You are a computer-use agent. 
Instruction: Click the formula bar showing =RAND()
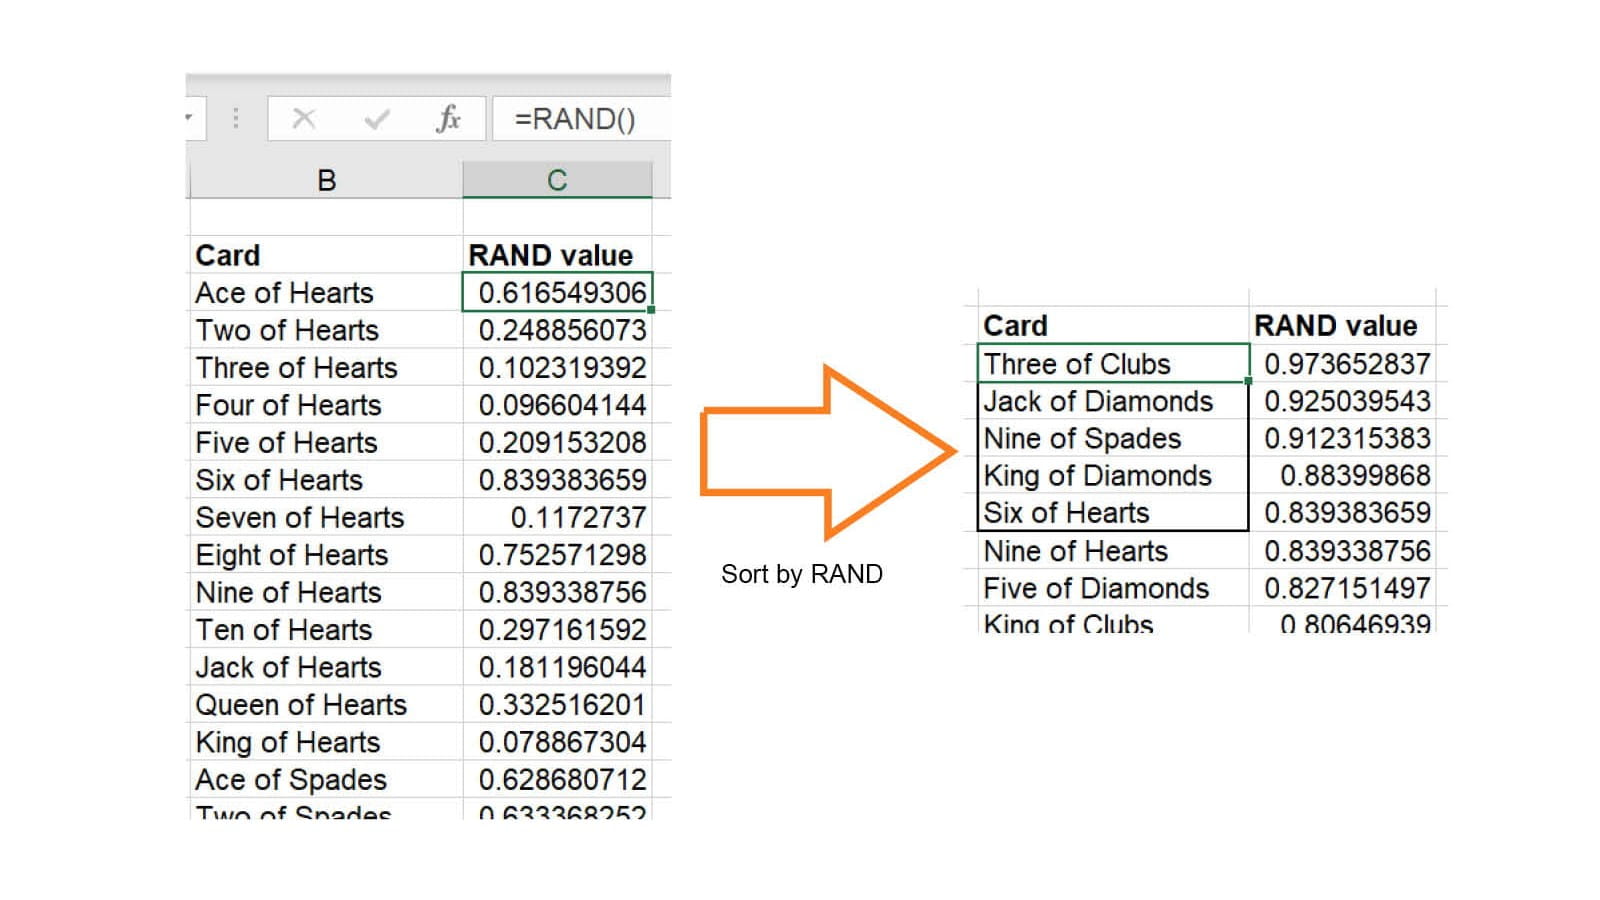[x=580, y=119]
